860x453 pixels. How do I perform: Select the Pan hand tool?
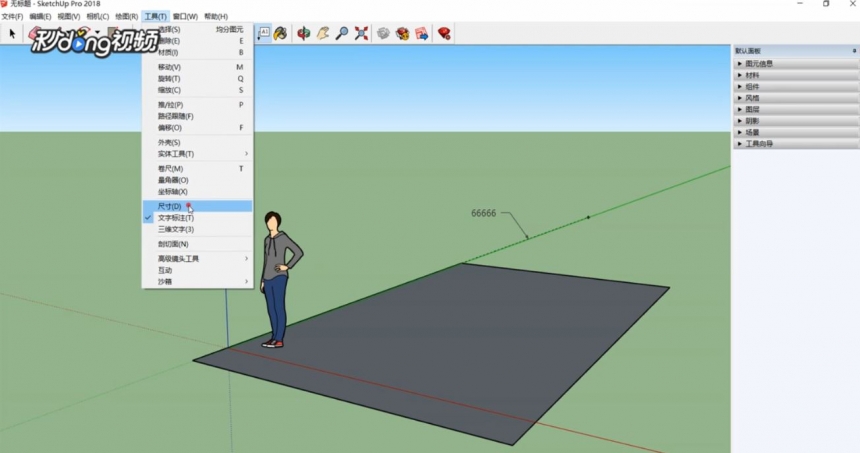click(x=323, y=33)
